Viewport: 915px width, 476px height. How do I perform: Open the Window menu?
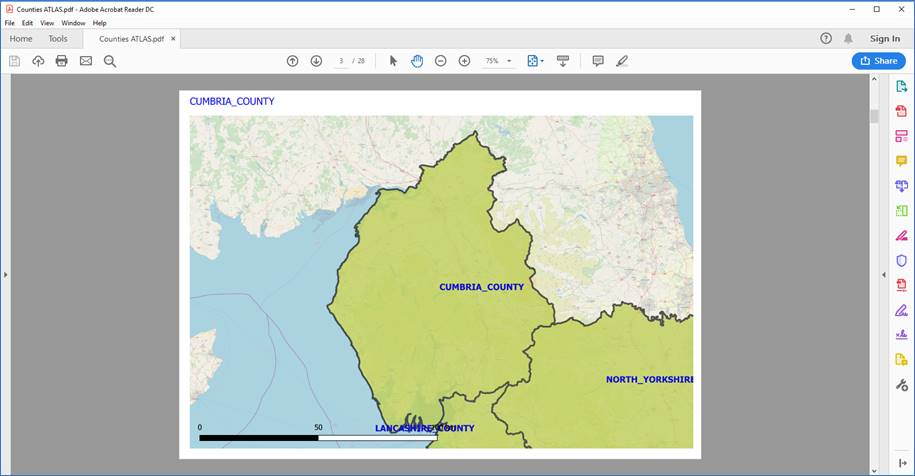click(x=73, y=23)
